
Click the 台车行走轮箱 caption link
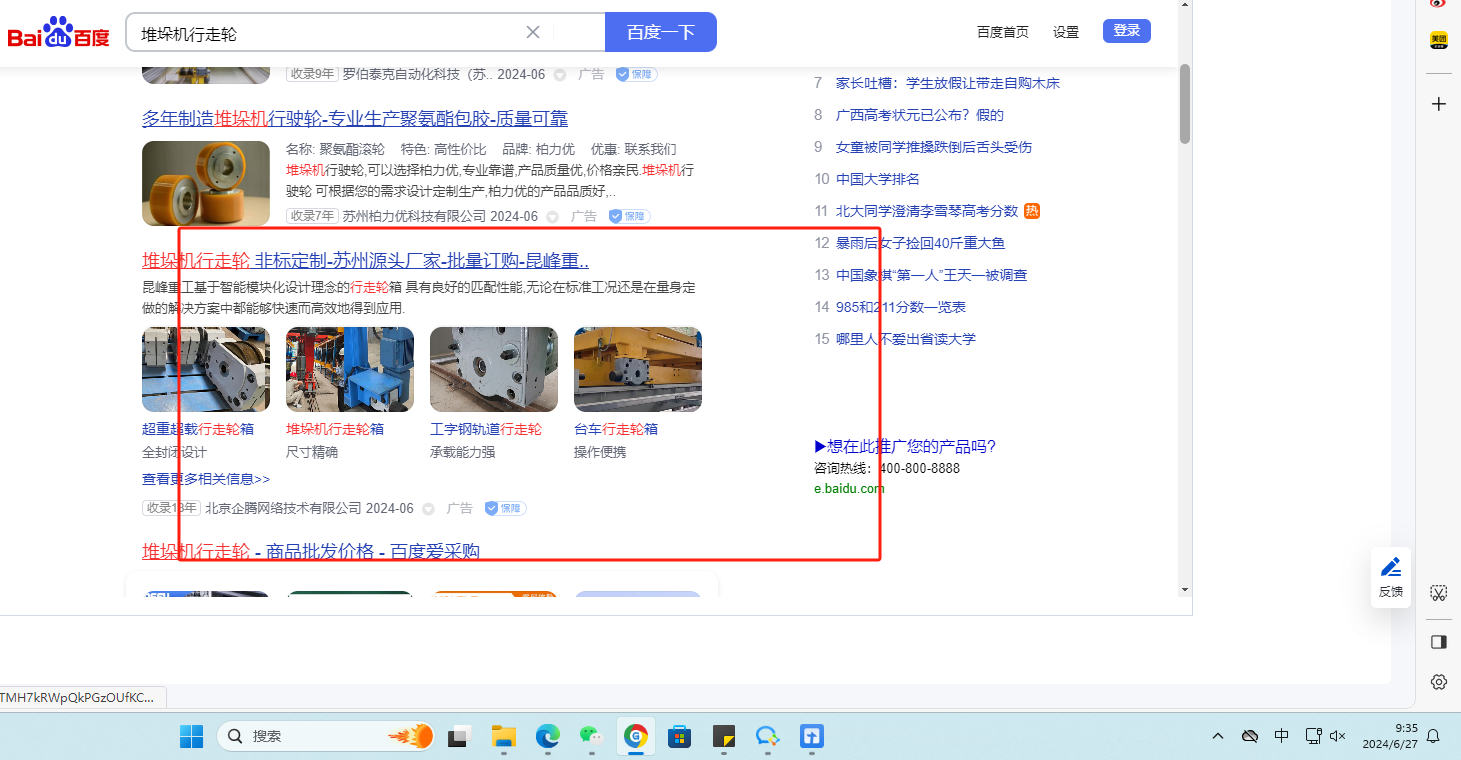[616, 429]
